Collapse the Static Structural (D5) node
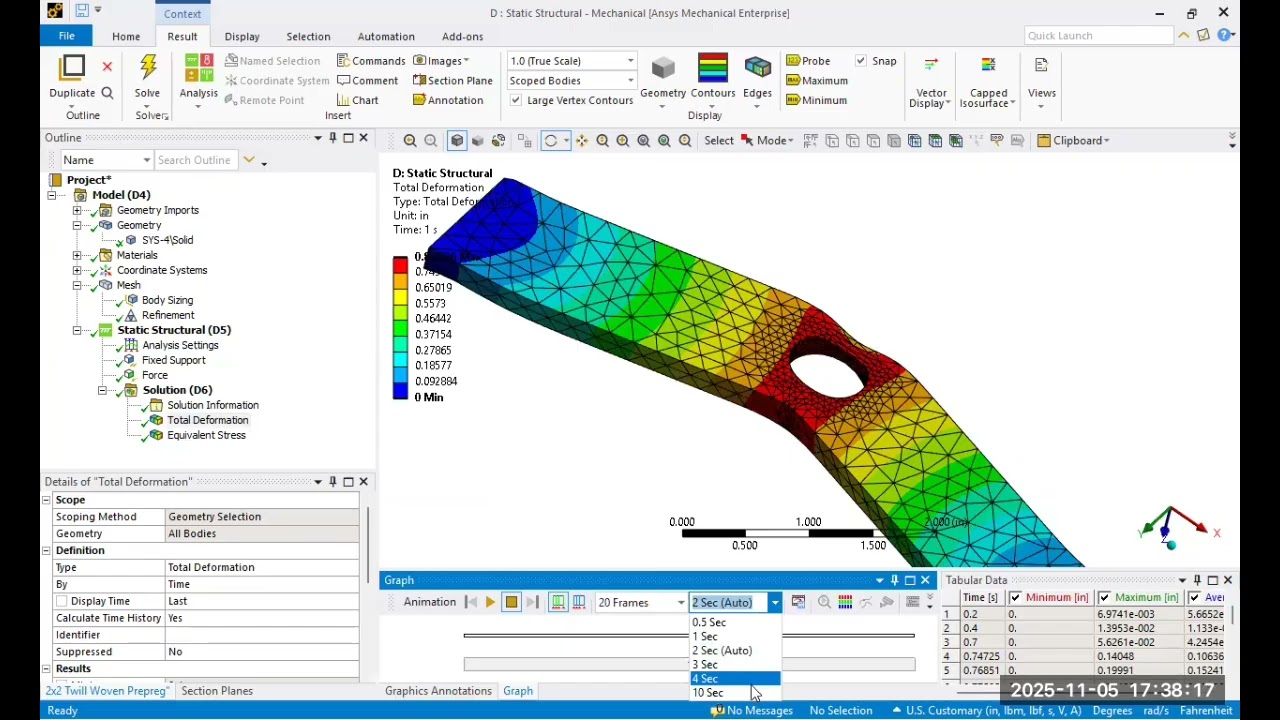This screenshot has height=720, width=1280. [x=77, y=330]
